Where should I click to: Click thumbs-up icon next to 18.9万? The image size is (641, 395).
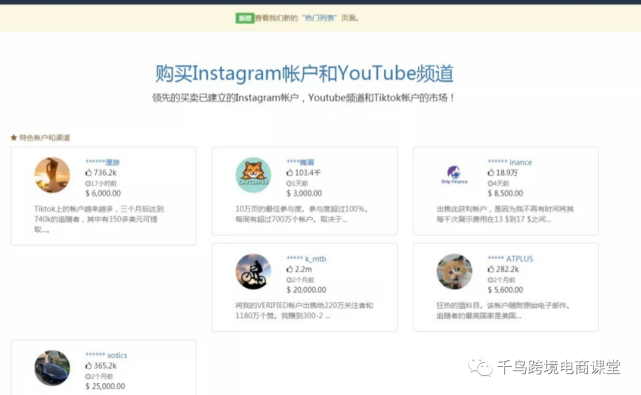[x=491, y=173]
